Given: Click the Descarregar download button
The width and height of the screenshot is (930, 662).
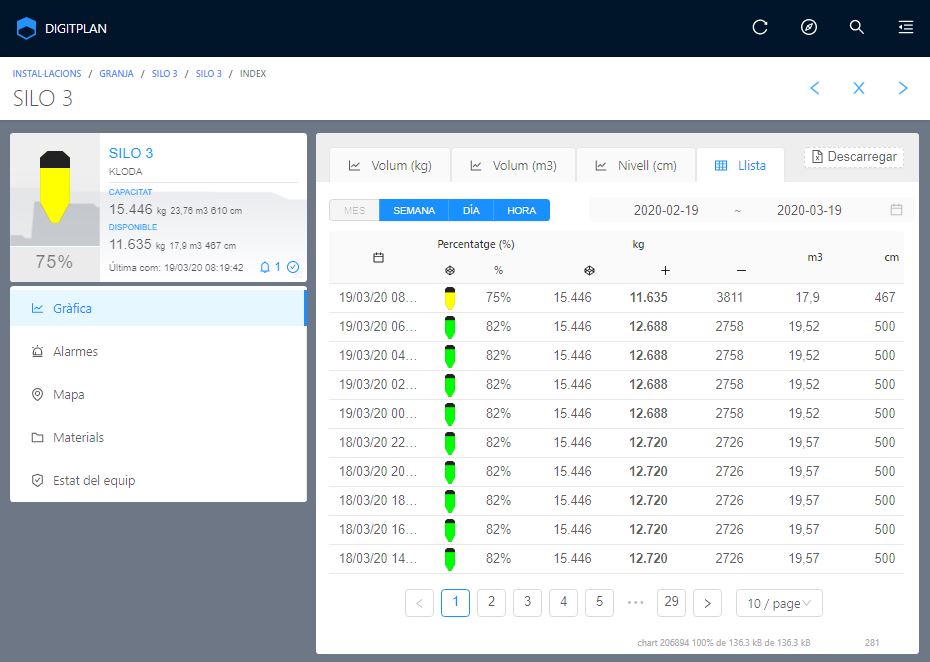Looking at the screenshot, I should pos(854,157).
